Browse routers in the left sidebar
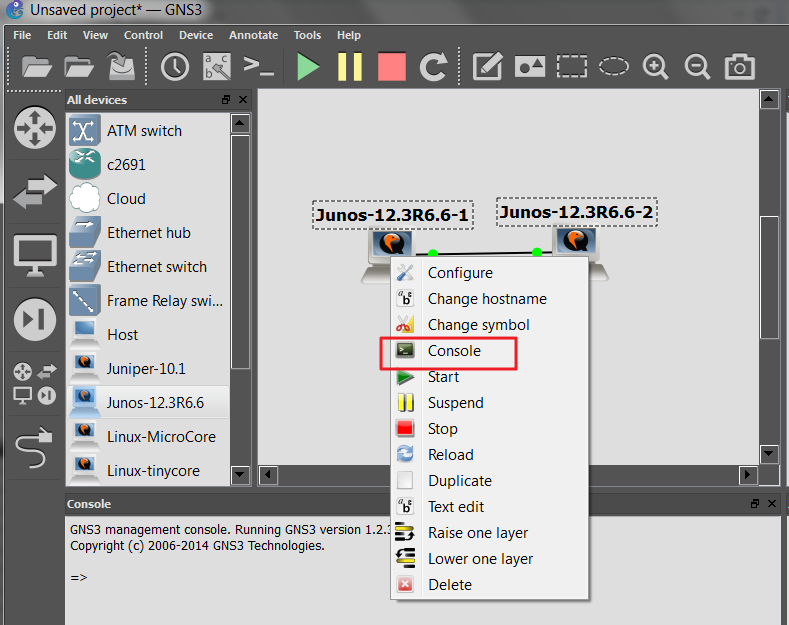This screenshot has height=625, width=789. coord(35,127)
